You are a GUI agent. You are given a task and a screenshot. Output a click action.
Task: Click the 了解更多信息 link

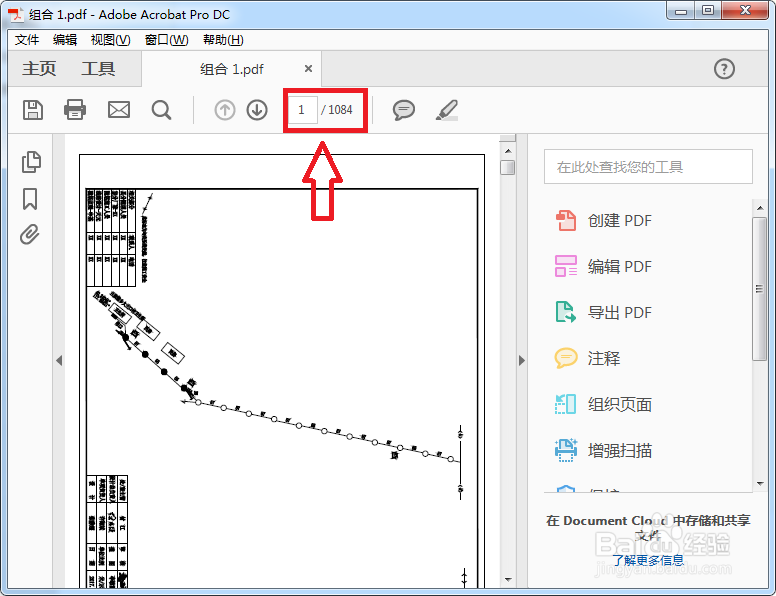pos(648,560)
